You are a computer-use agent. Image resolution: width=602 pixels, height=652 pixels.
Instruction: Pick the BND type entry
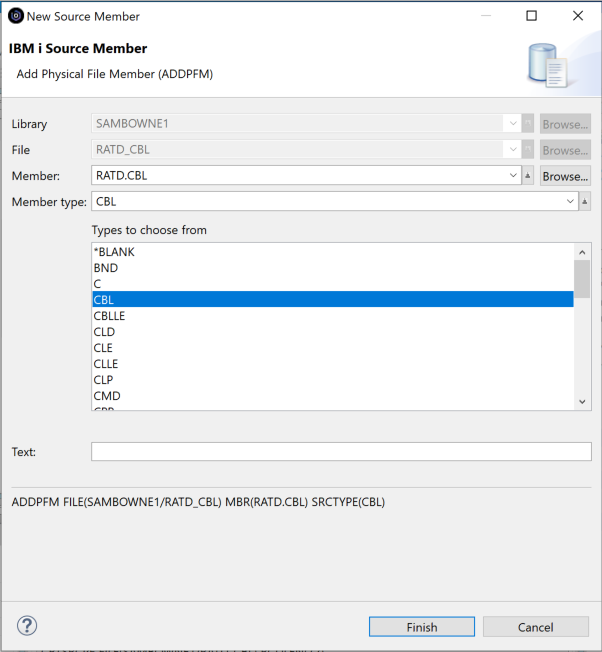[x=105, y=268]
